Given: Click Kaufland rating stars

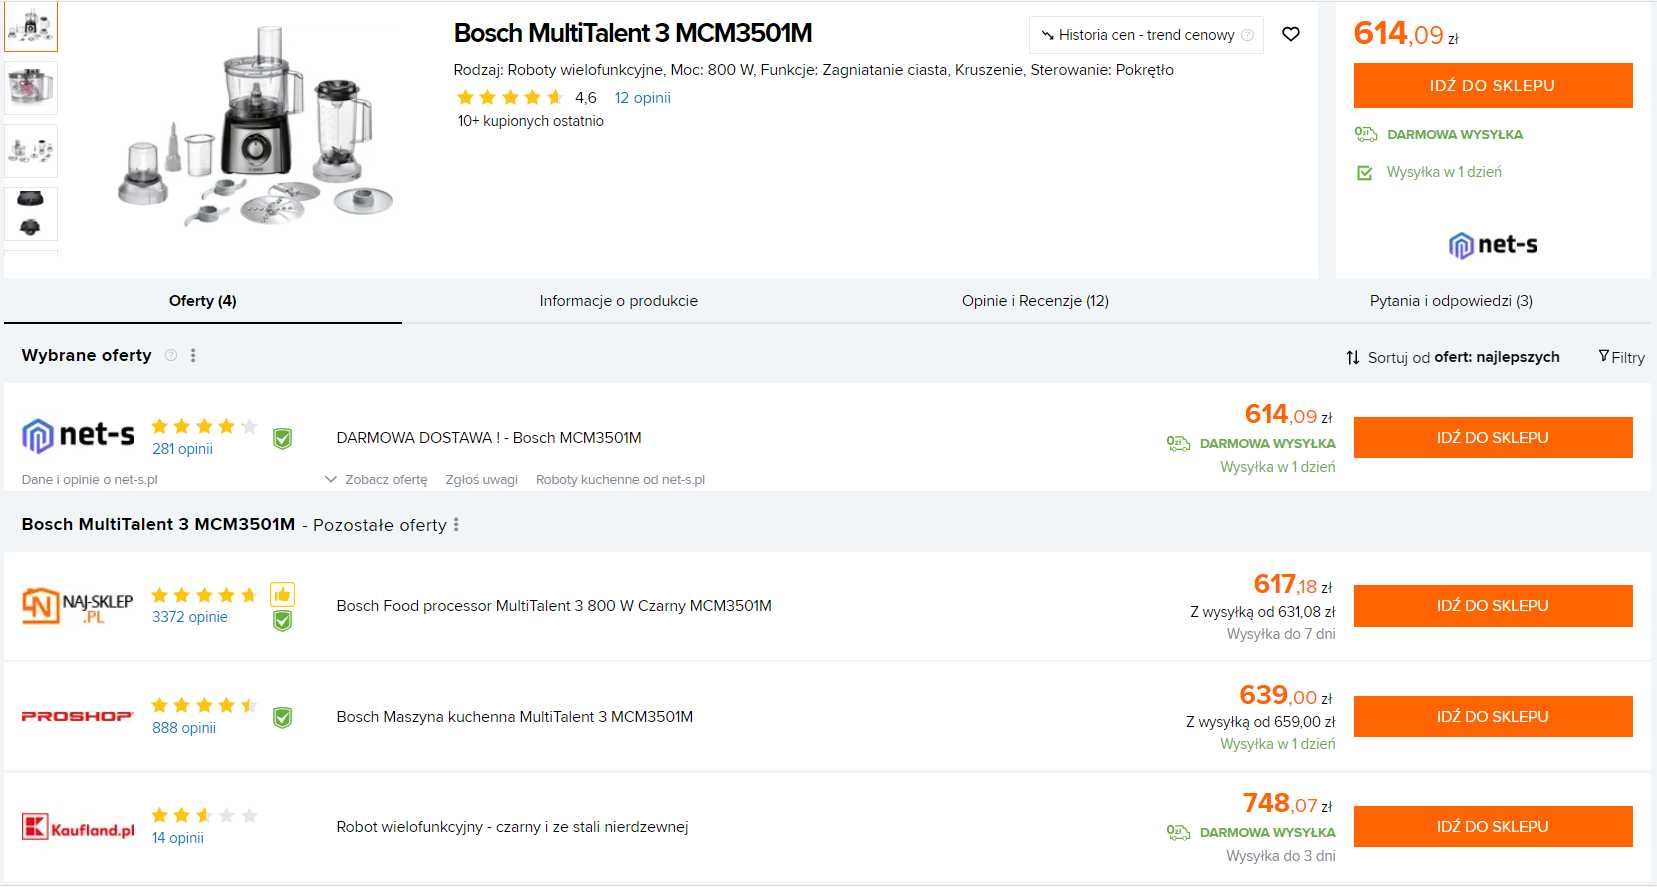Looking at the screenshot, I should click(204, 815).
